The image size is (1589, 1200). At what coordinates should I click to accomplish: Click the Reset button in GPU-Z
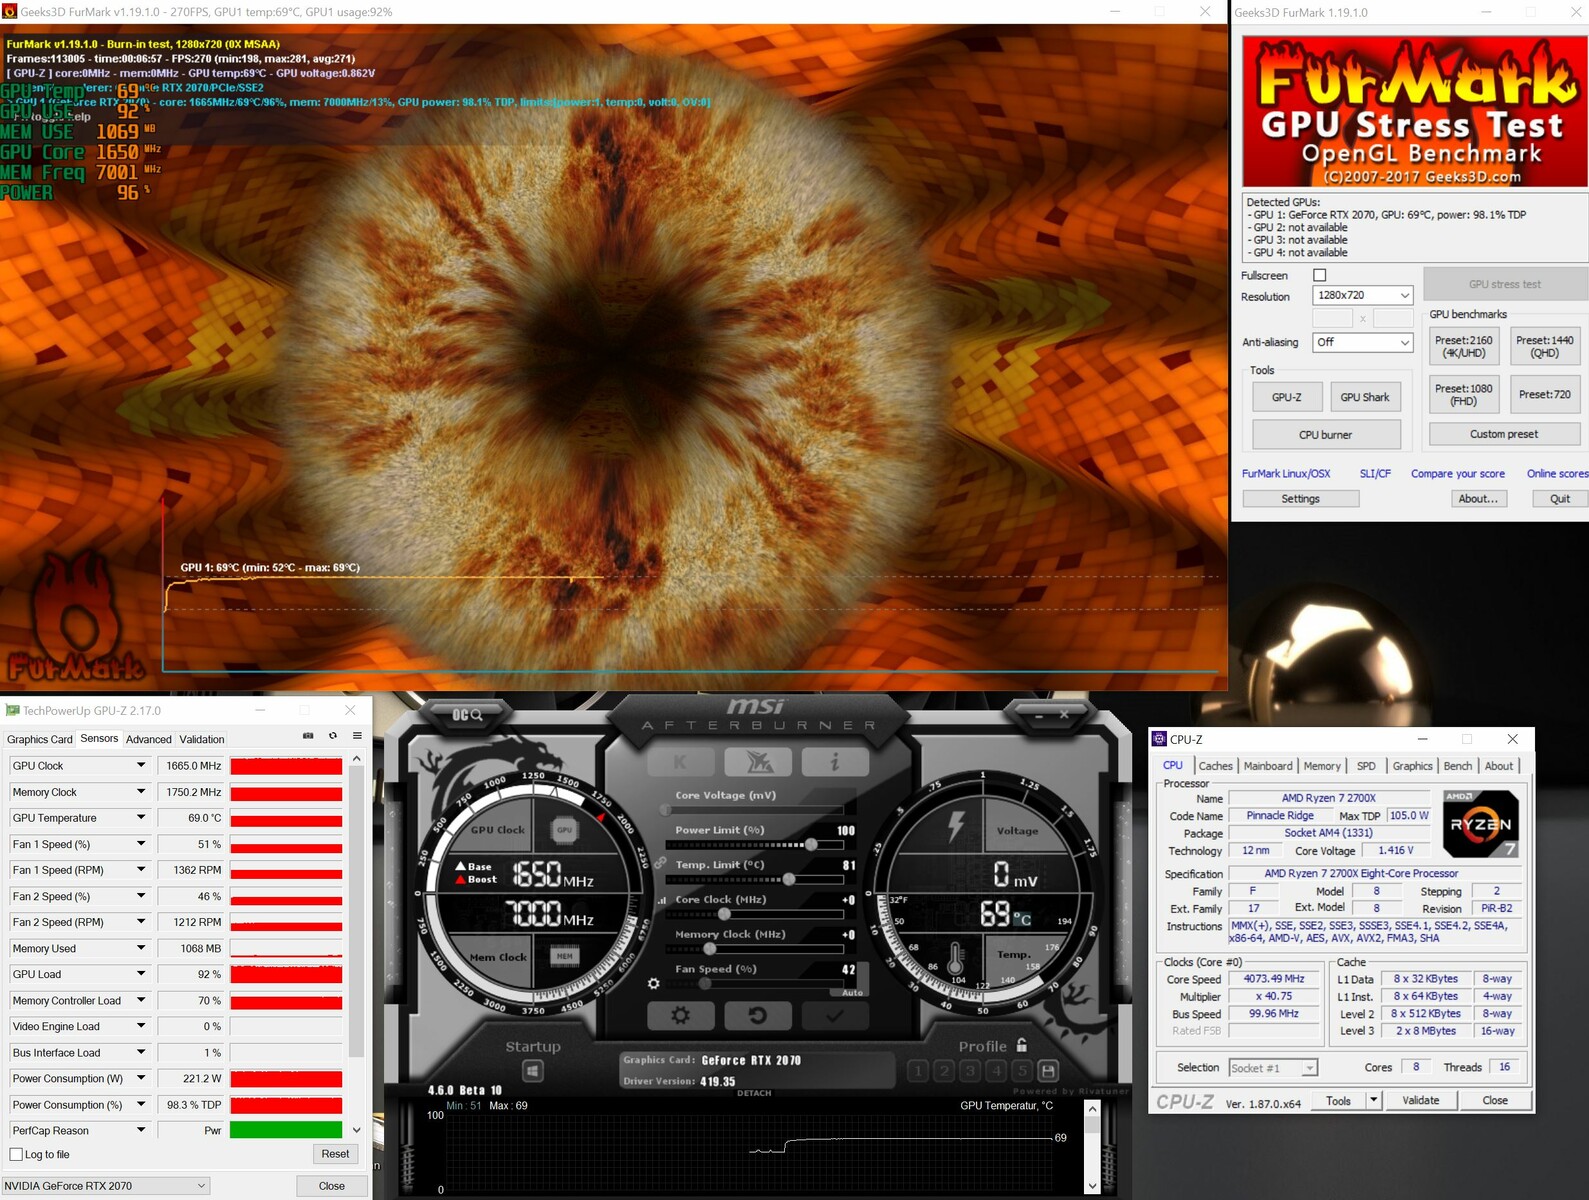coord(335,1154)
